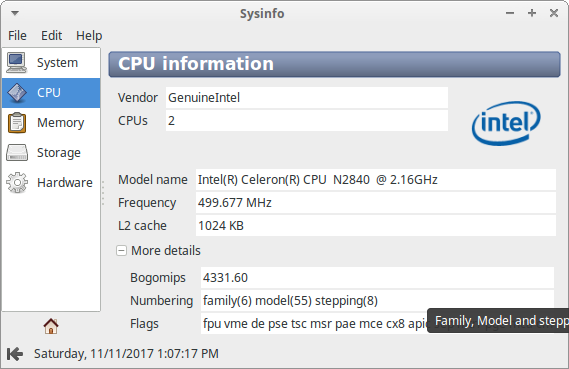
Task: Open the window menu arrow in title bar
Action: coord(15,13)
